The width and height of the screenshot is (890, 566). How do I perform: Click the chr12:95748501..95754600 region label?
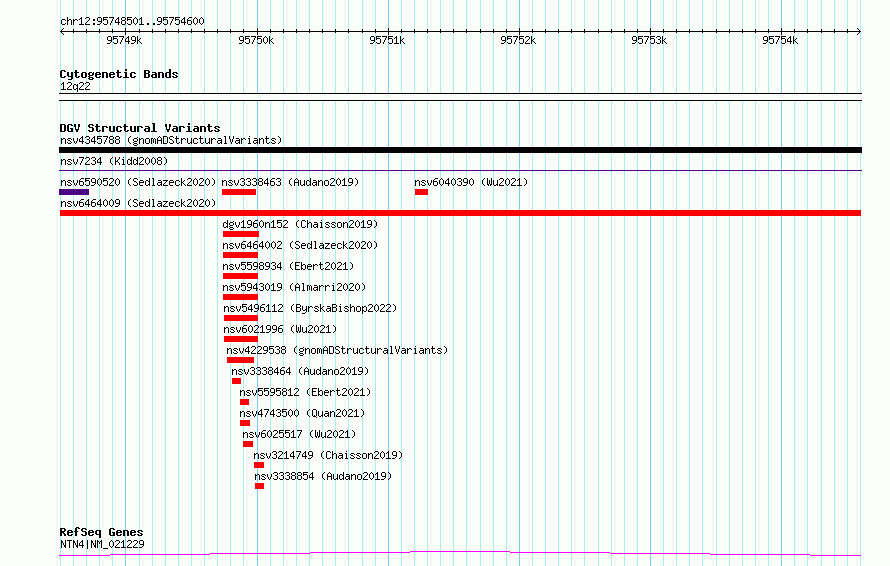click(x=132, y=22)
